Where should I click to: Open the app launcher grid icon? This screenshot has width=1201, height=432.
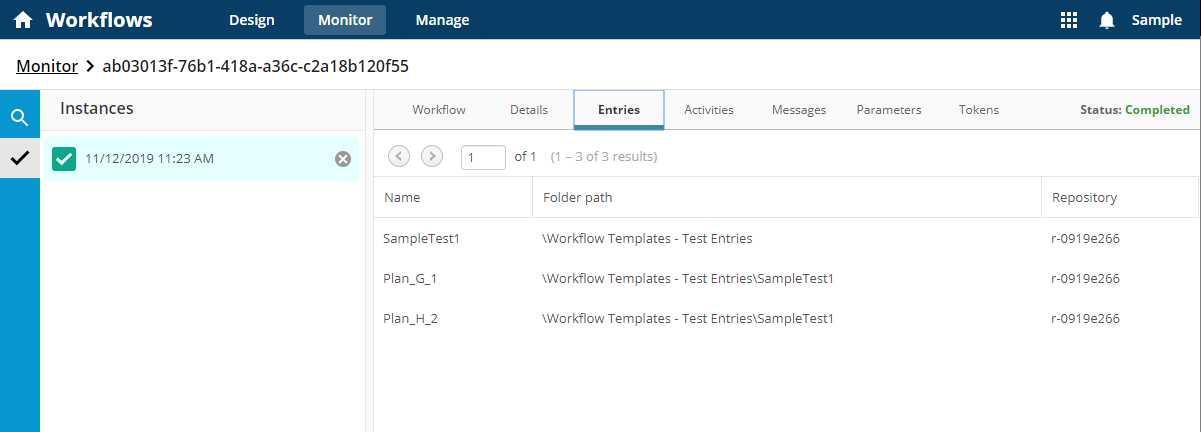click(x=1069, y=20)
